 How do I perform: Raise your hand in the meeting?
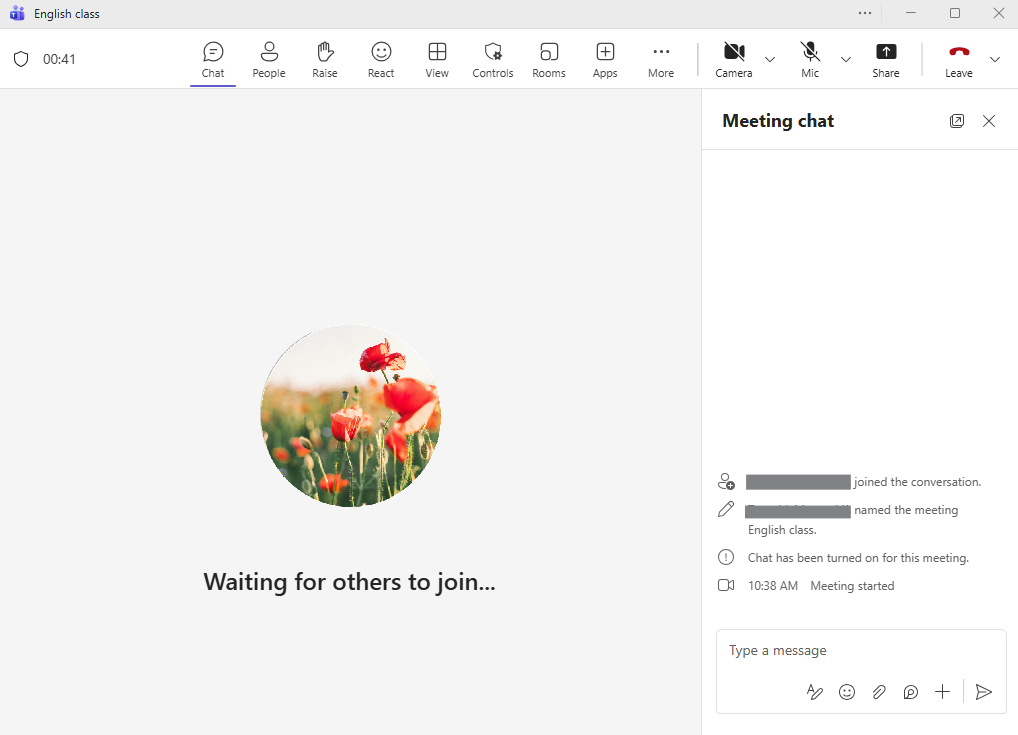tap(325, 60)
